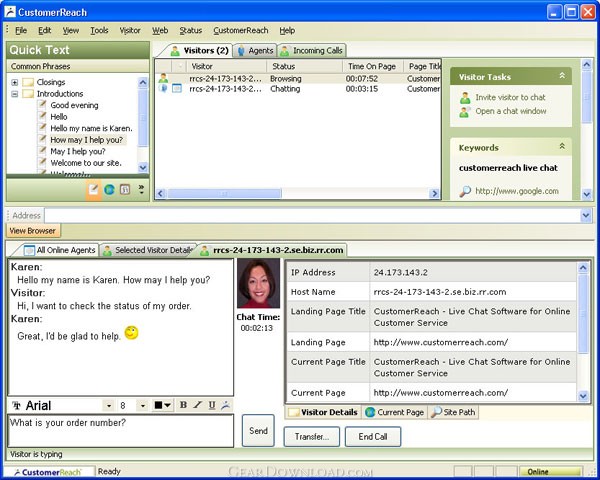
Task: Click the http://www.google.com link
Action: click(x=517, y=191)
